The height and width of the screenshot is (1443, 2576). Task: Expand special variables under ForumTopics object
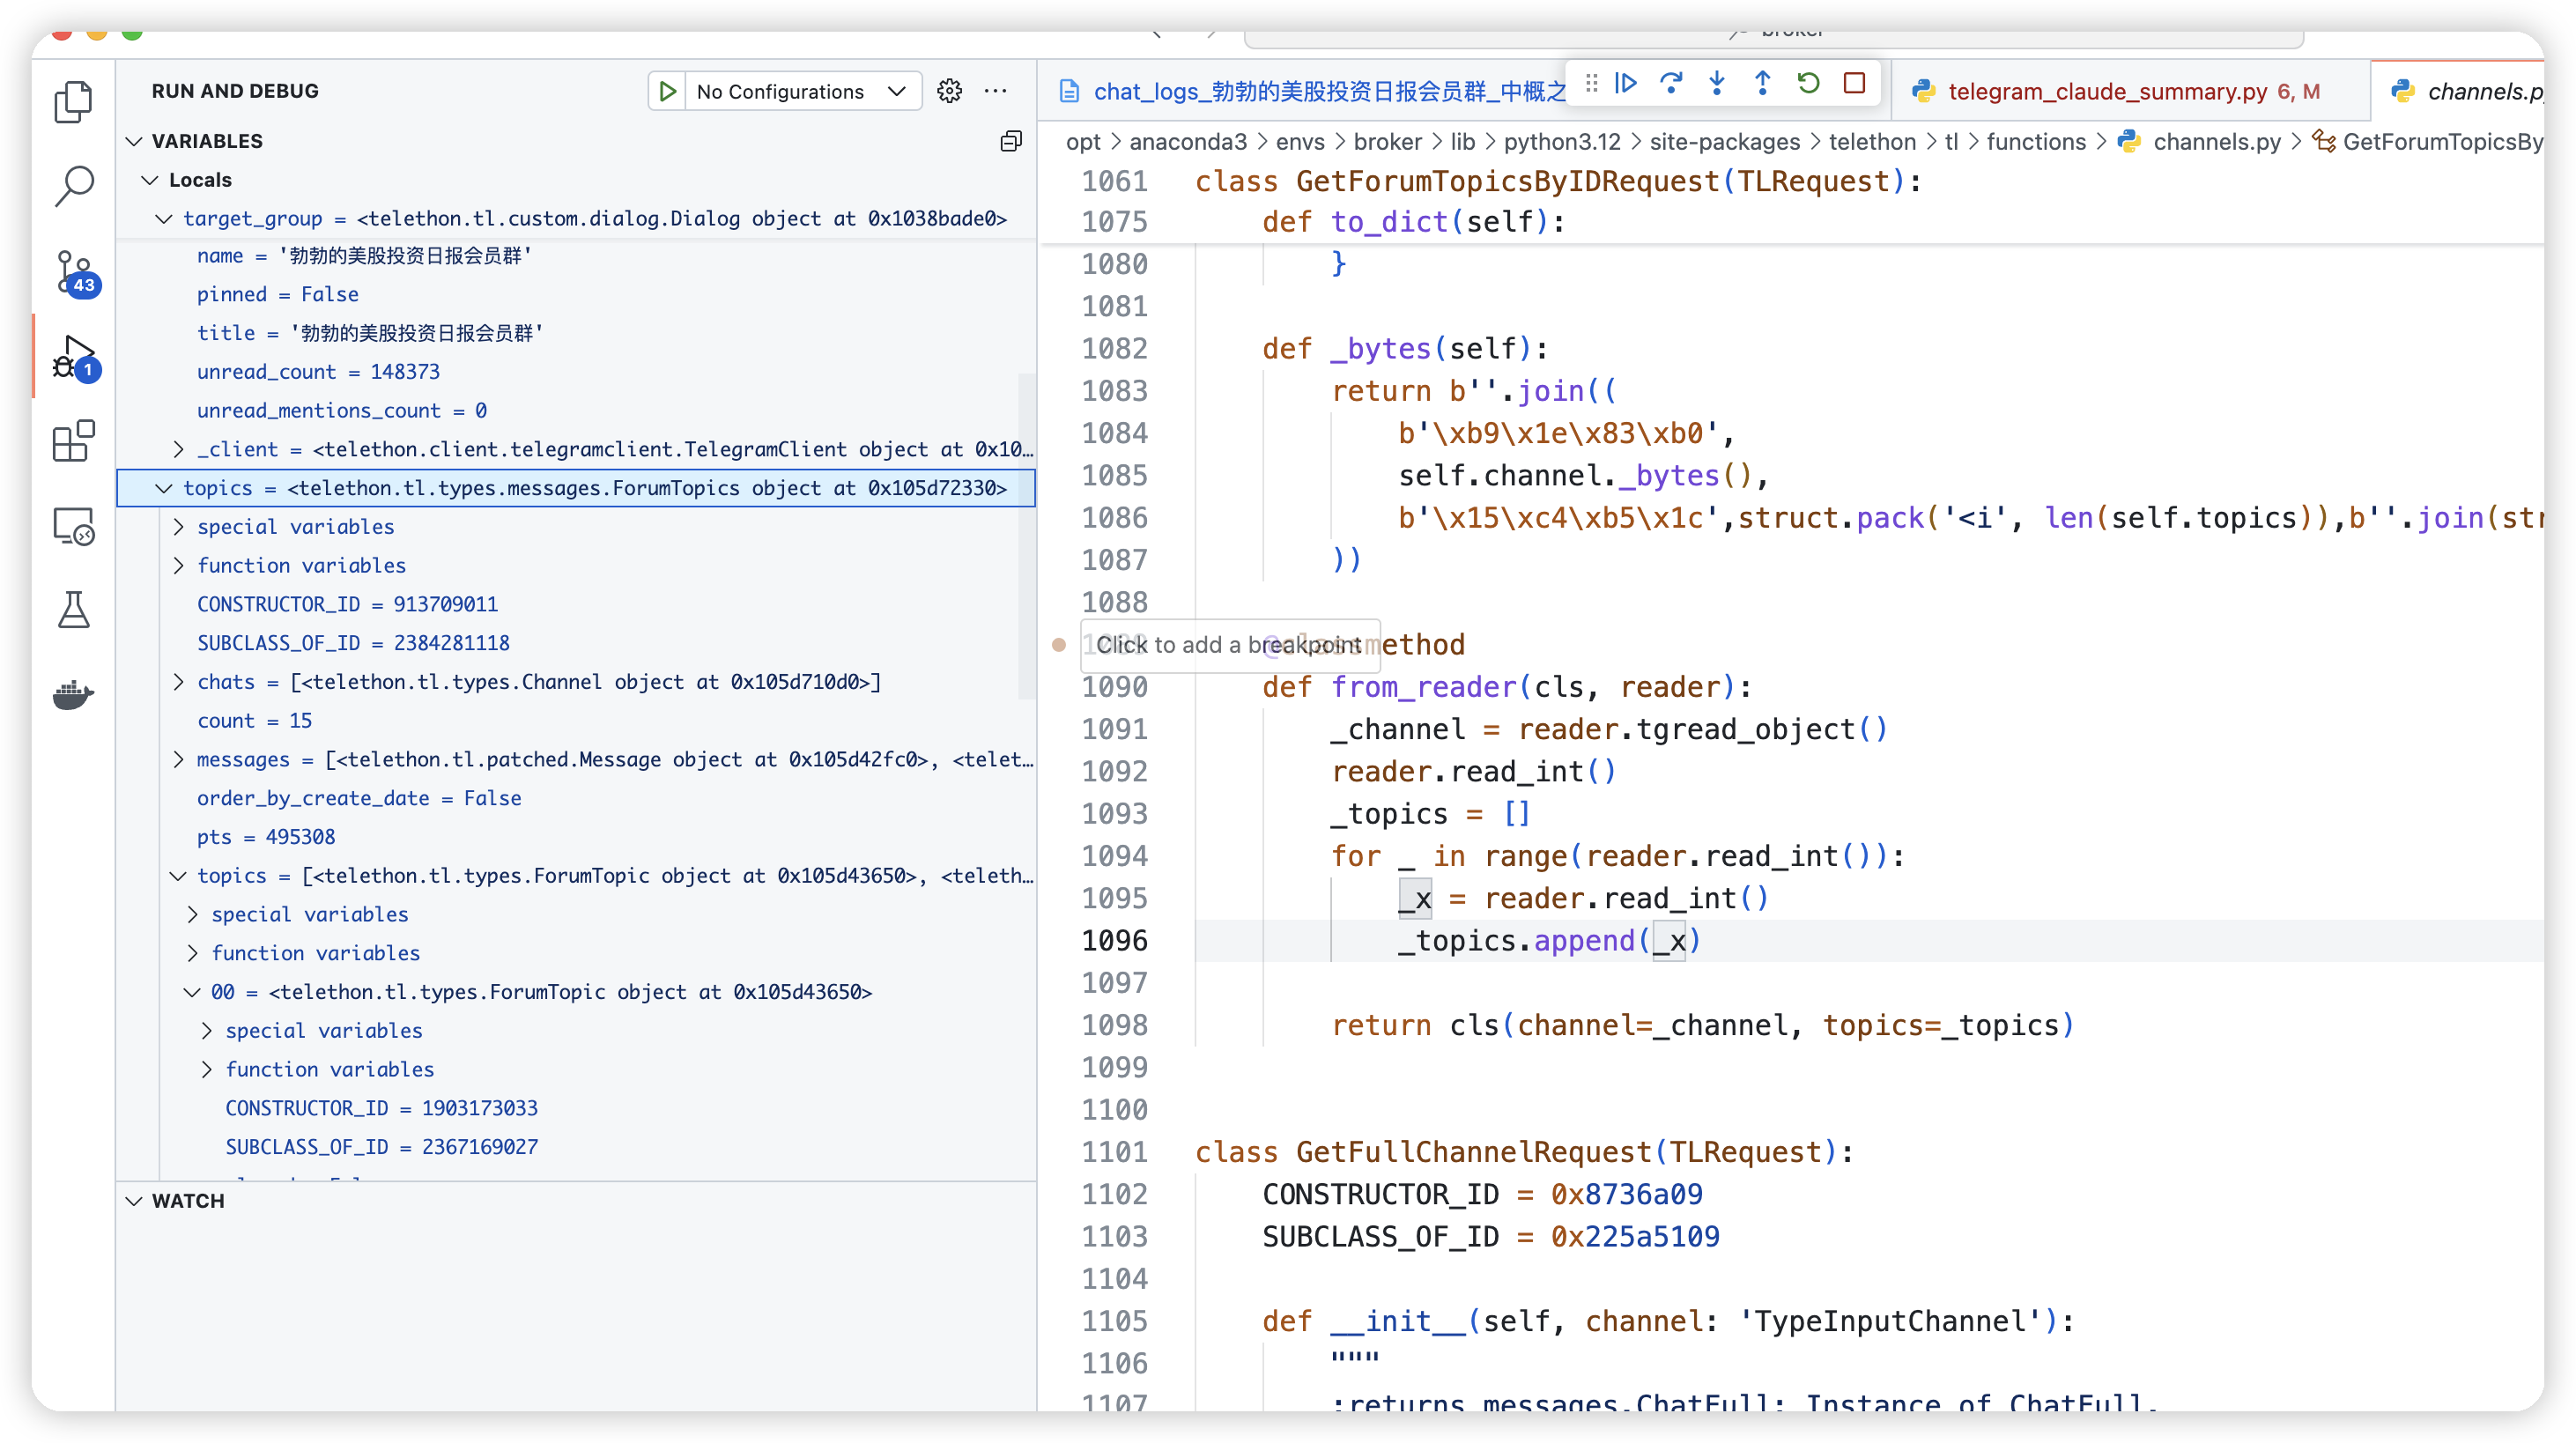tap(178, 527)
